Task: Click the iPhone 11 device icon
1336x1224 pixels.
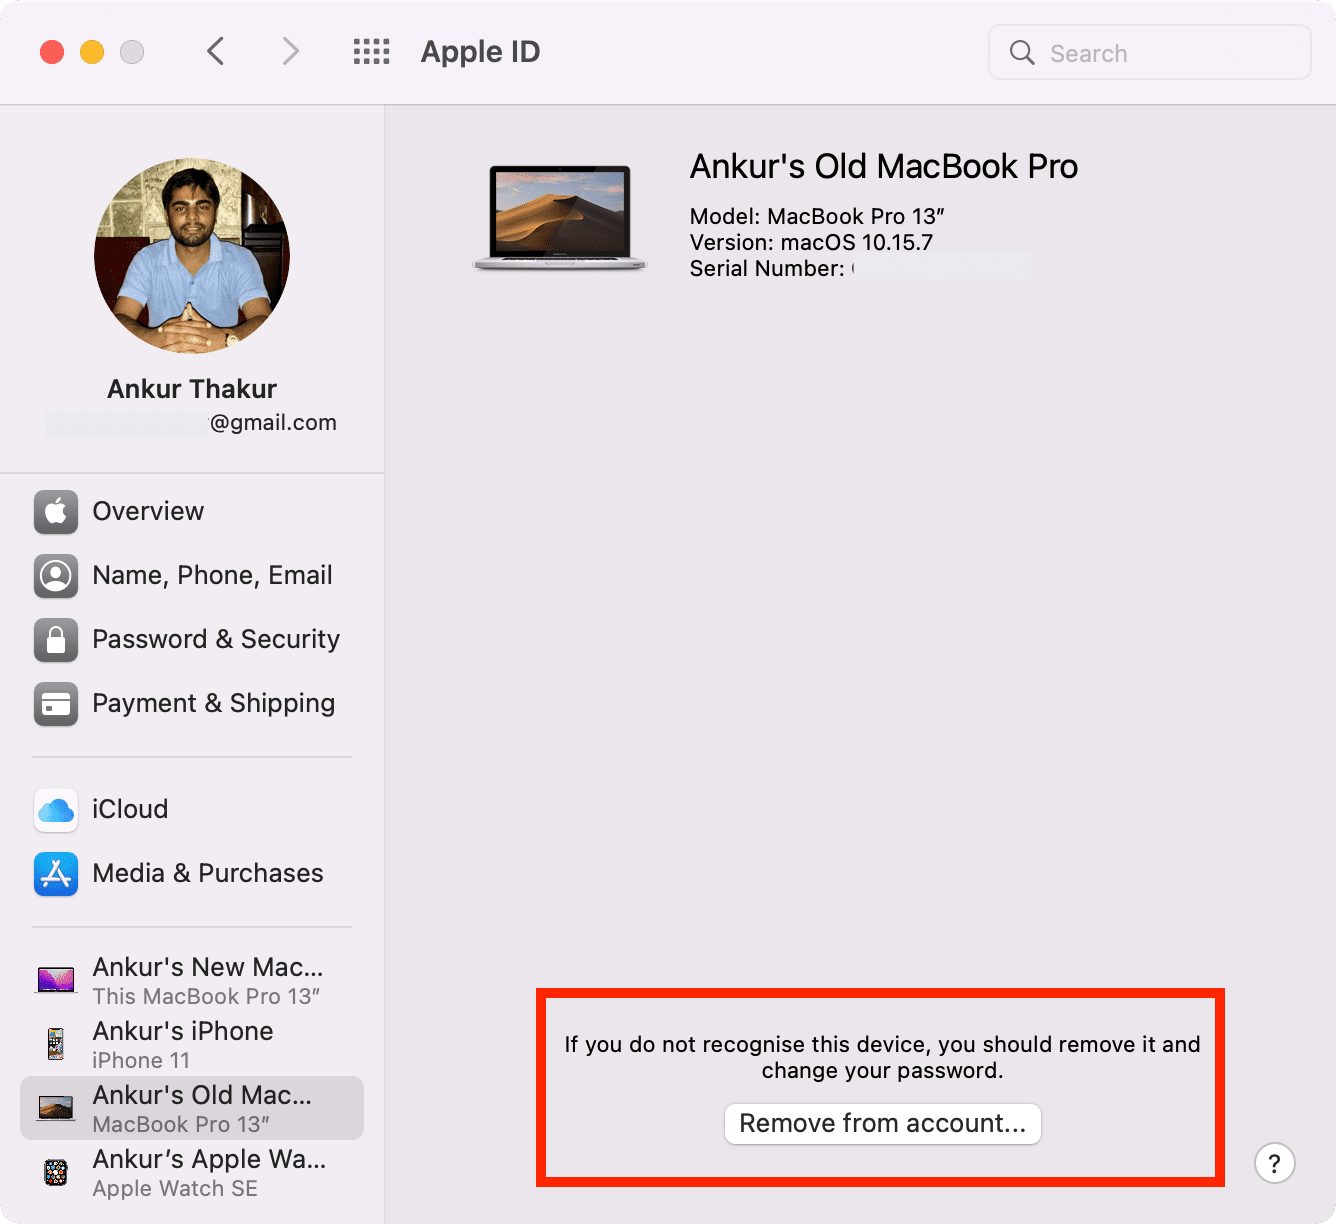Action: click(x=56, y=1044)
